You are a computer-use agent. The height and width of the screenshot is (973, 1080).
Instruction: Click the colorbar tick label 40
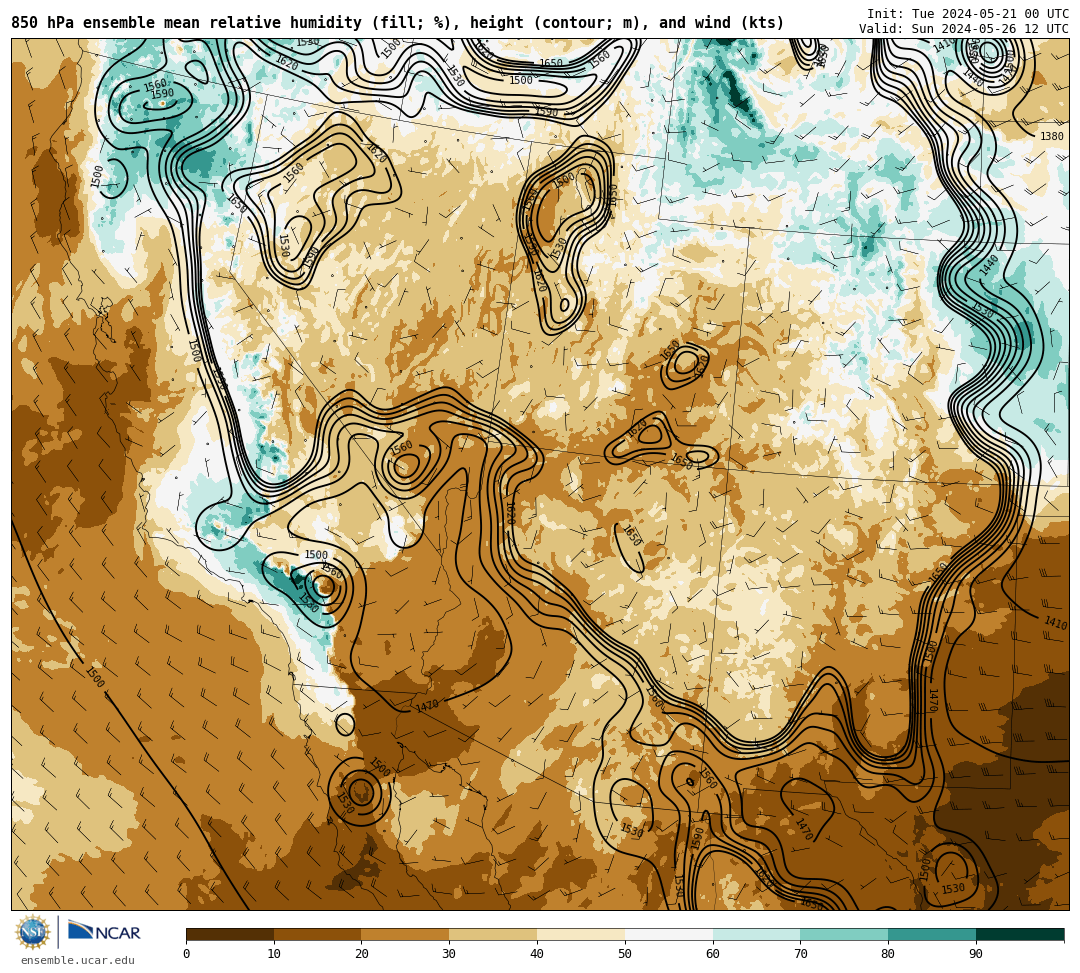pyautogui.click(x=537, y=954)
